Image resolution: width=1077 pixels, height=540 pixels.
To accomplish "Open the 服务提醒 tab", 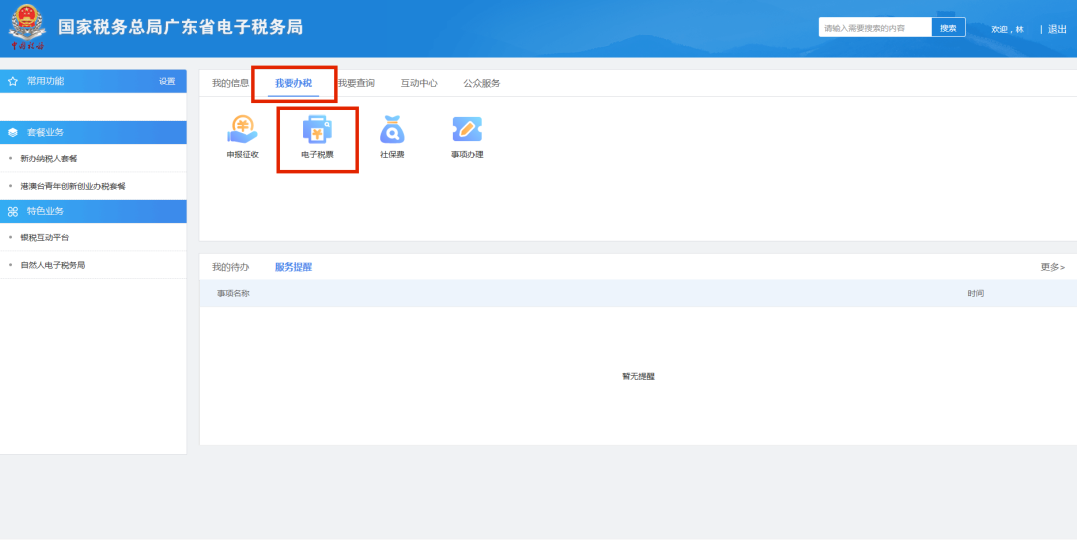I will point(293,267).
